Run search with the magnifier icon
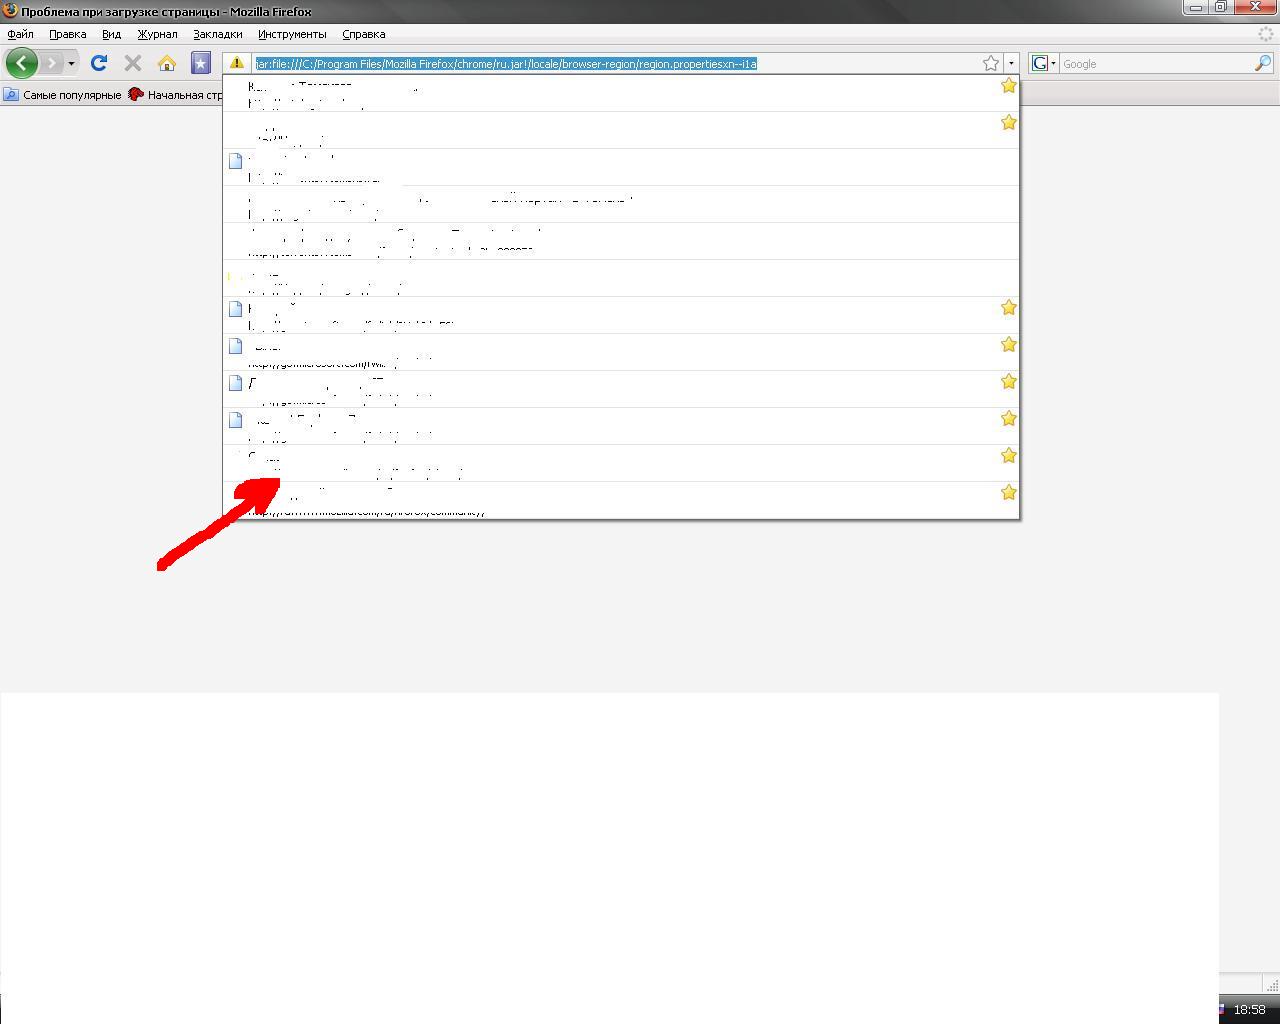1280x1024 pixels. coord(1263,63)
